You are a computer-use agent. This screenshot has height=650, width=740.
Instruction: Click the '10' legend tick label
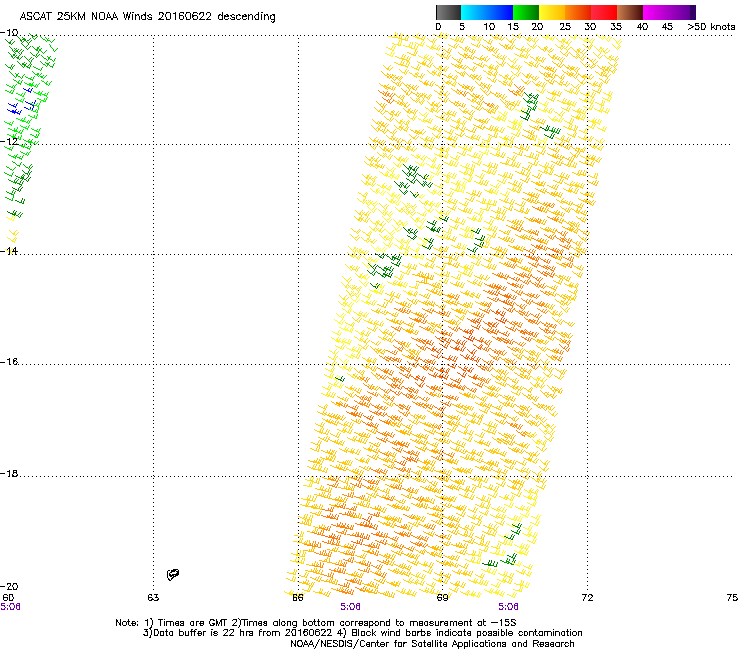(x=489, y=27)
